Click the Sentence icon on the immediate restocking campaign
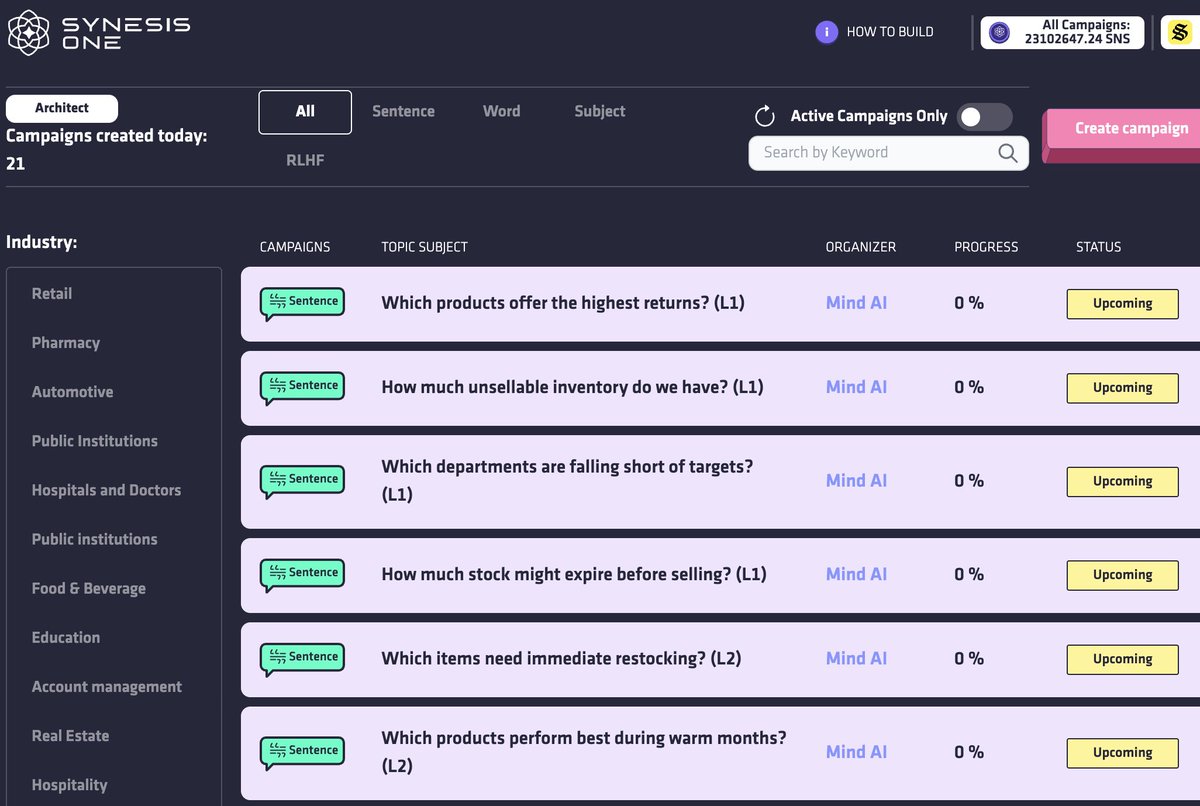Viewport: 1200px width, 806px height. click(x=302, y=657)
